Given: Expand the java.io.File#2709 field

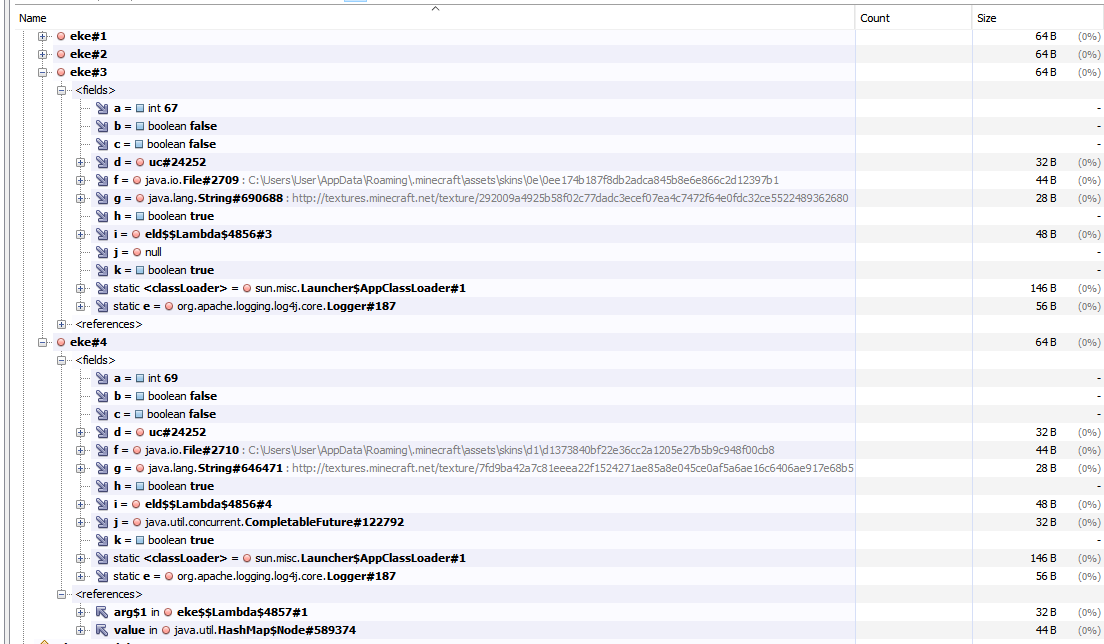Looking at the screenshot, I should click(81, 180).
